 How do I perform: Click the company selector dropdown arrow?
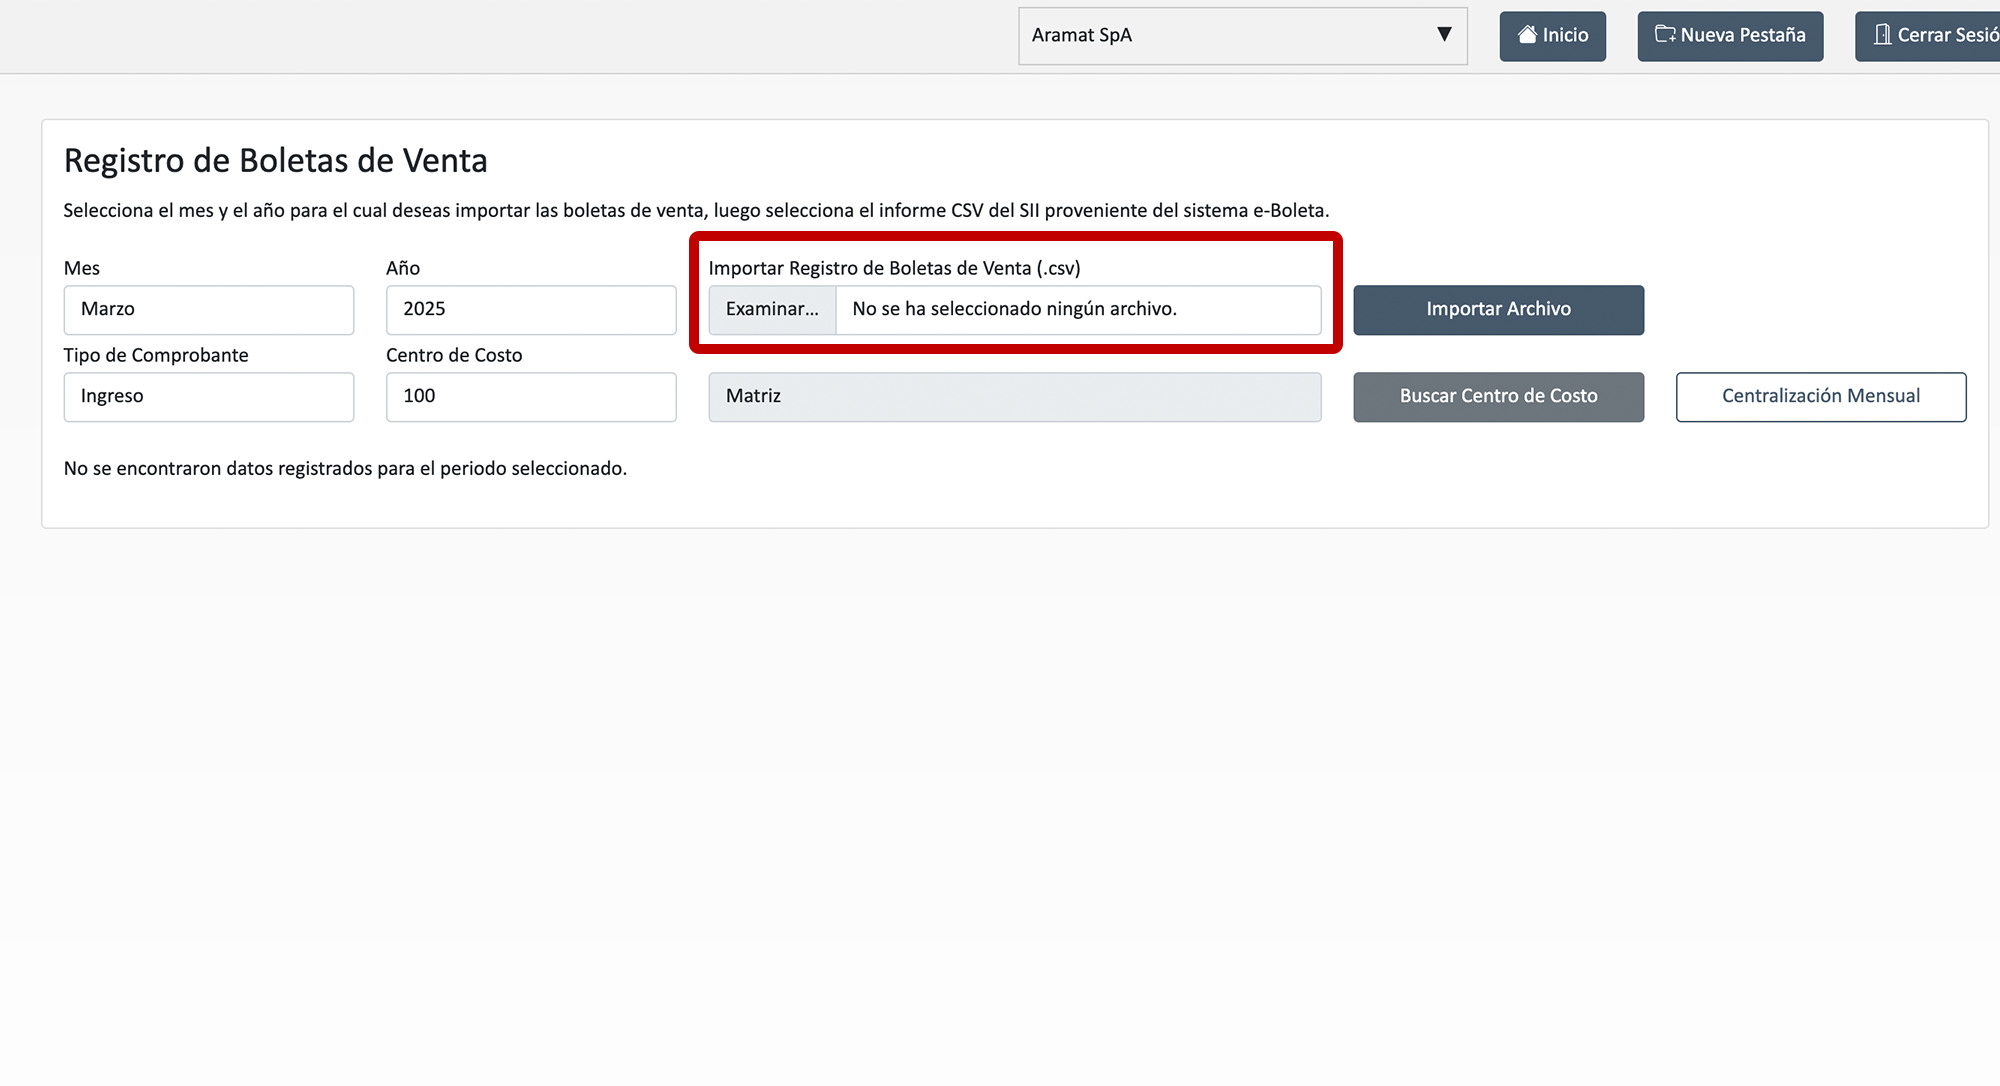[x=1443, y=35]
